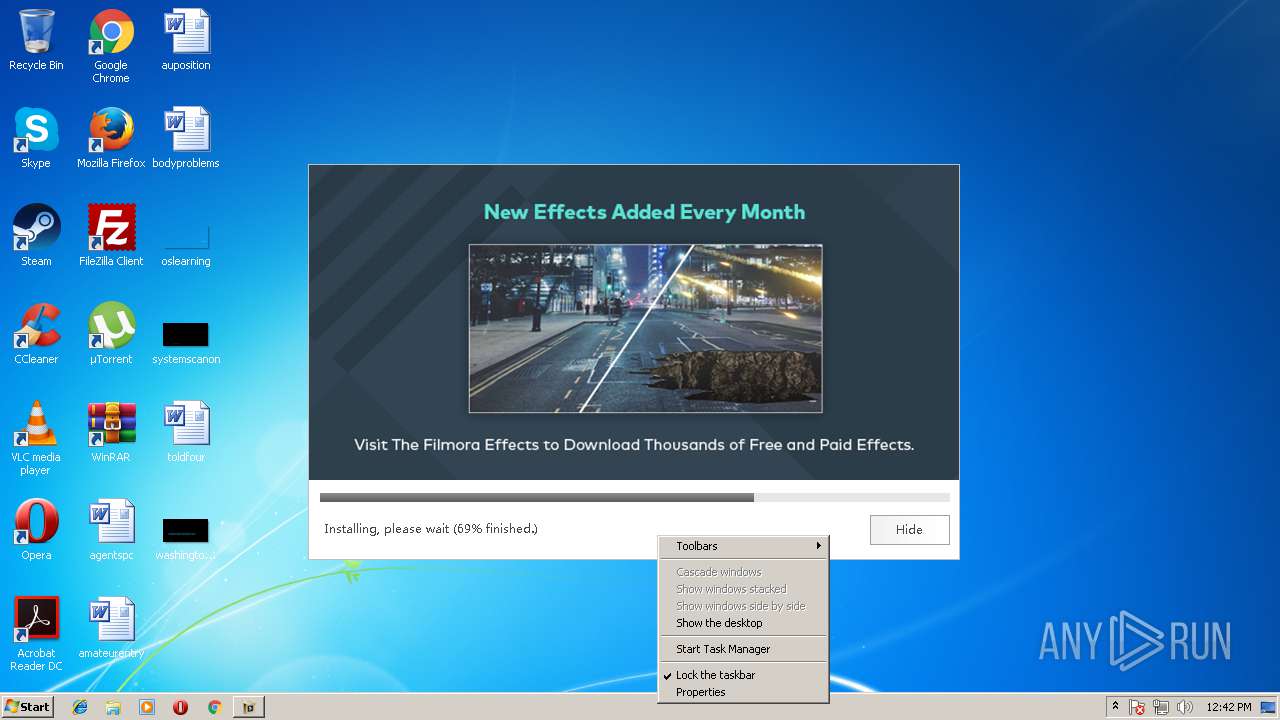Launch Skype from the desktop

click(x=36, y=139)
